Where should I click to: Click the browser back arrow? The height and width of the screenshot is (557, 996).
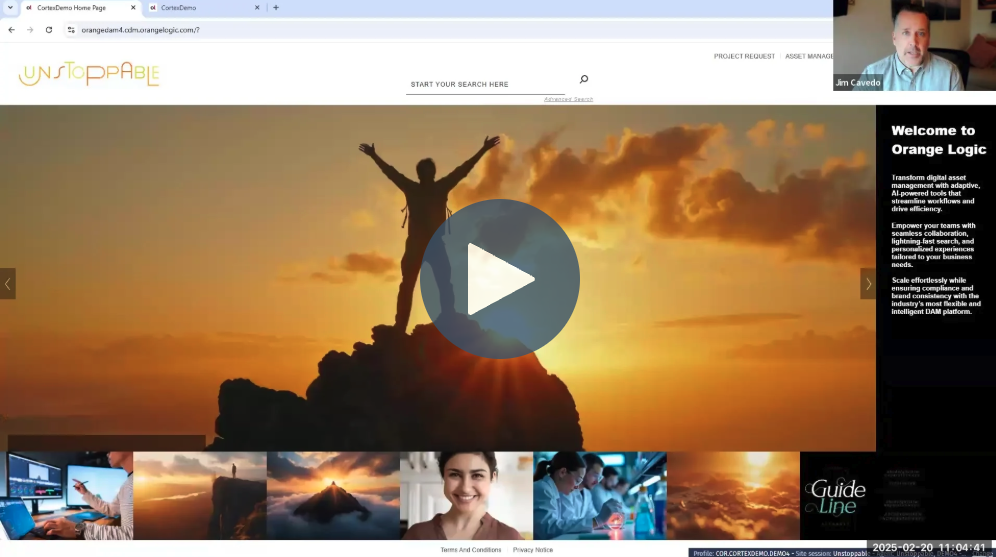[11, 30]
